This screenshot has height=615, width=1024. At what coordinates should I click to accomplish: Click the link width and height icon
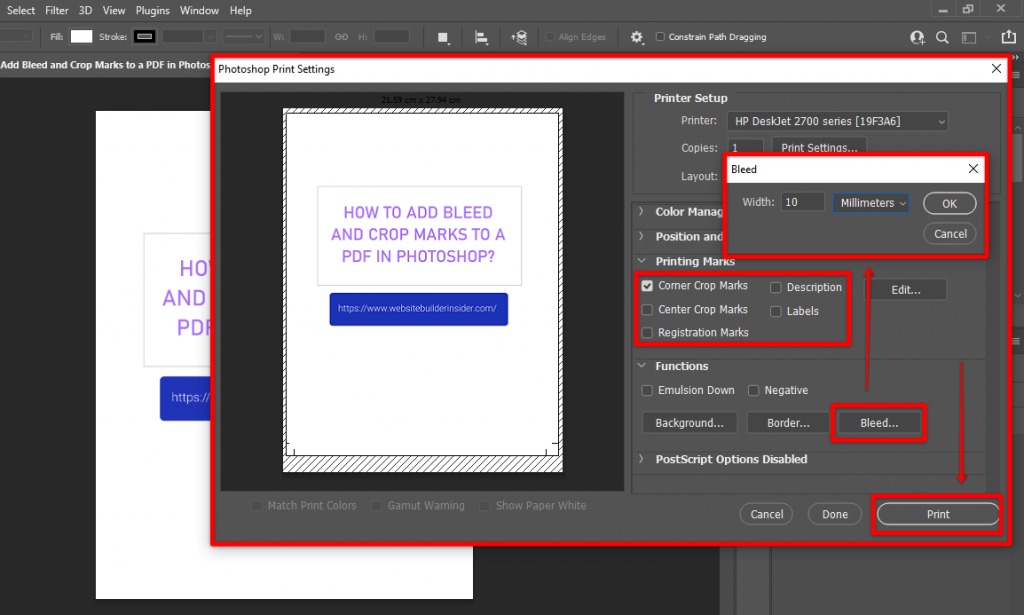point(341,37)
